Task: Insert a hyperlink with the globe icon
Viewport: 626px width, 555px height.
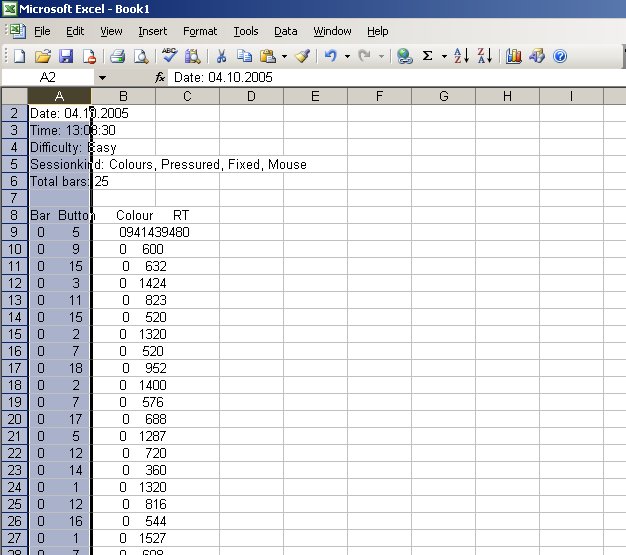Action: point(404,56)
